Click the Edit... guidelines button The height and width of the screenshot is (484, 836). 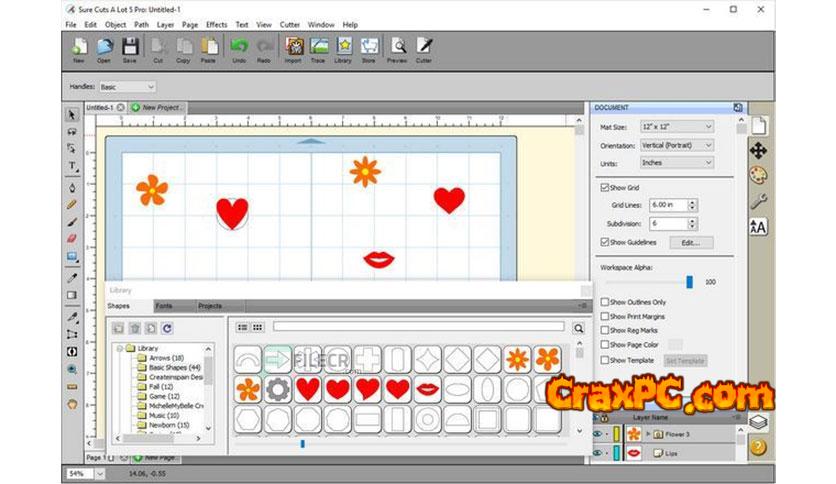coord(690,242)
